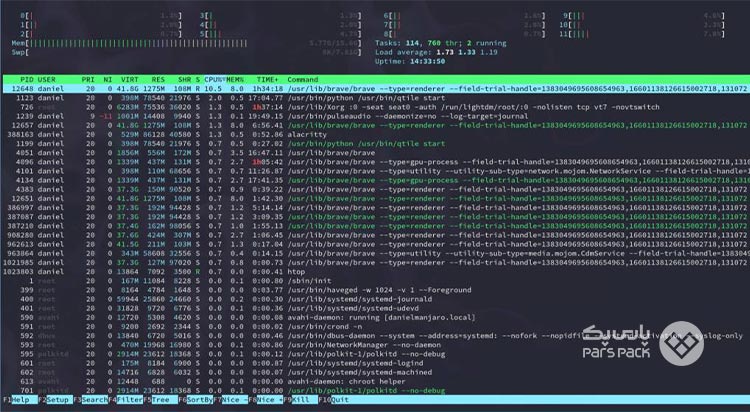
Task: Click F7 Nice - to raise priority
Action: [234, 400]
